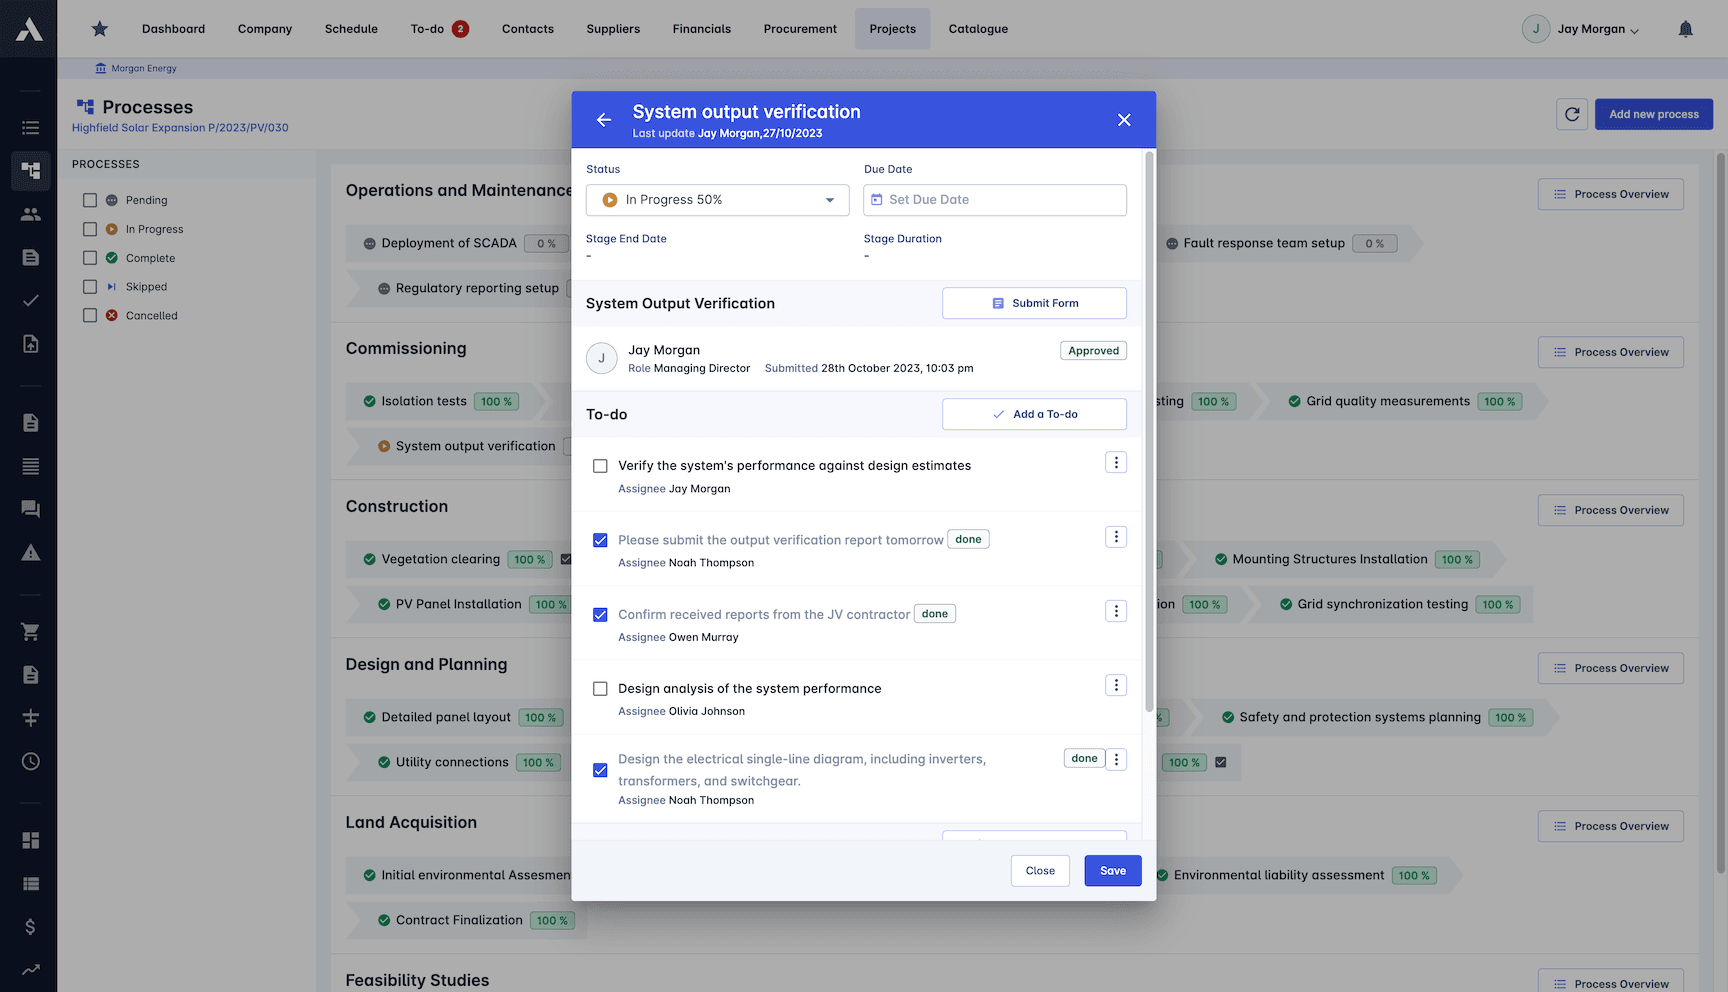Open the notifications bell
Viewport: 1728px width, 992px height.
(x=1685, y=28)
